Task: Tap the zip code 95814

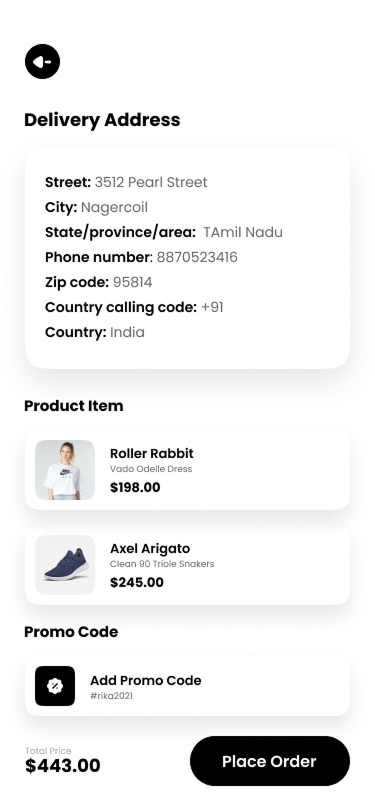Action: (x=133, y=282)
